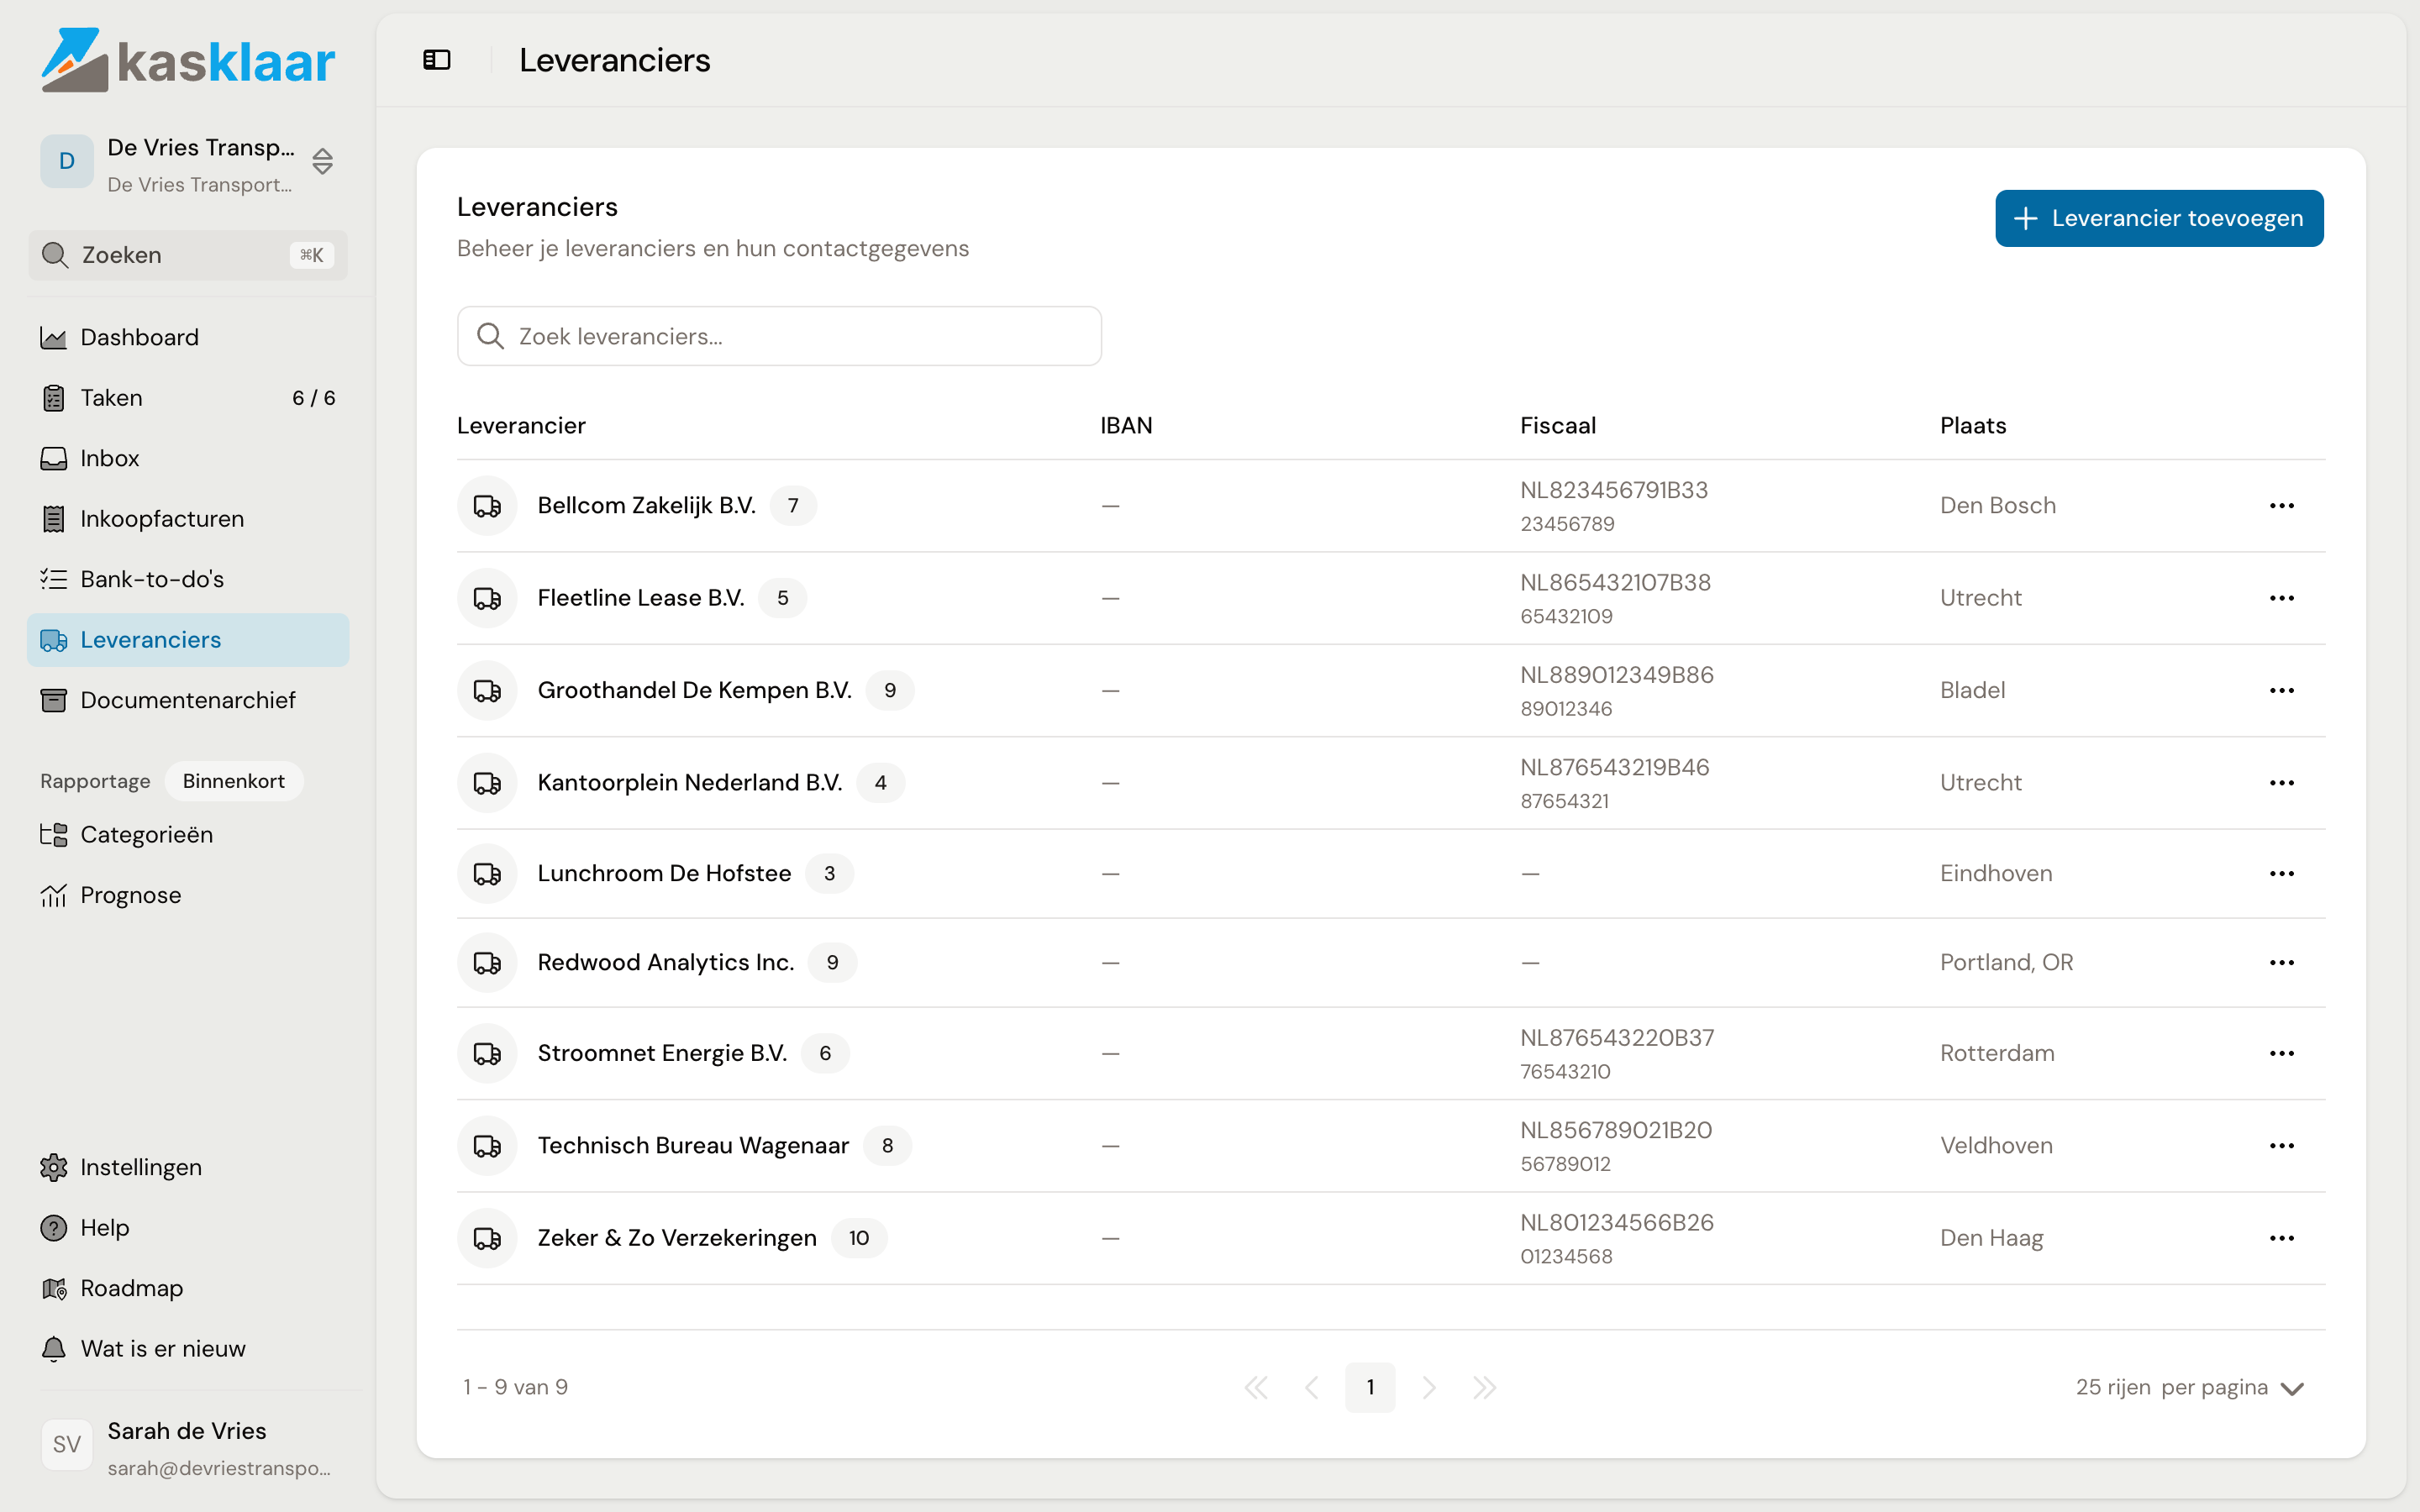Open row actions for Zeker & Zo Verzekeringen
Viewport: 2420px width, 1512px height.
2282,1238
